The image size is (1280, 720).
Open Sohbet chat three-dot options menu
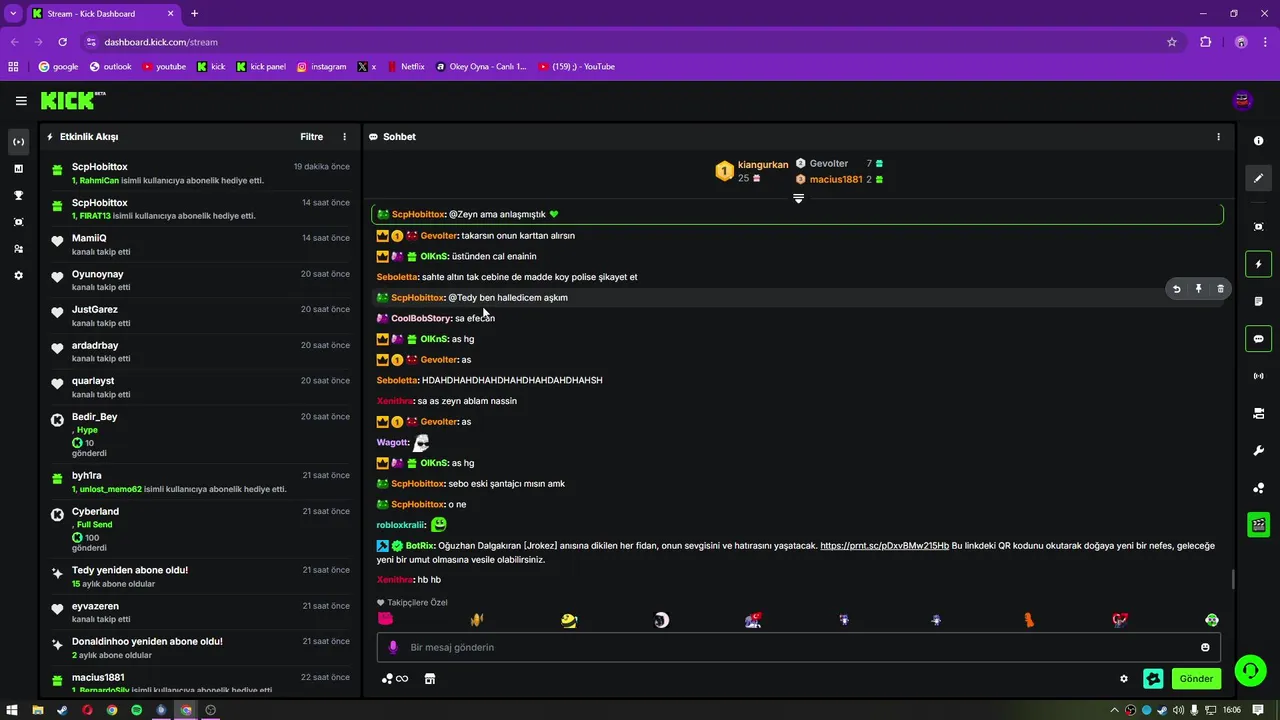[x=1218, y=137]
